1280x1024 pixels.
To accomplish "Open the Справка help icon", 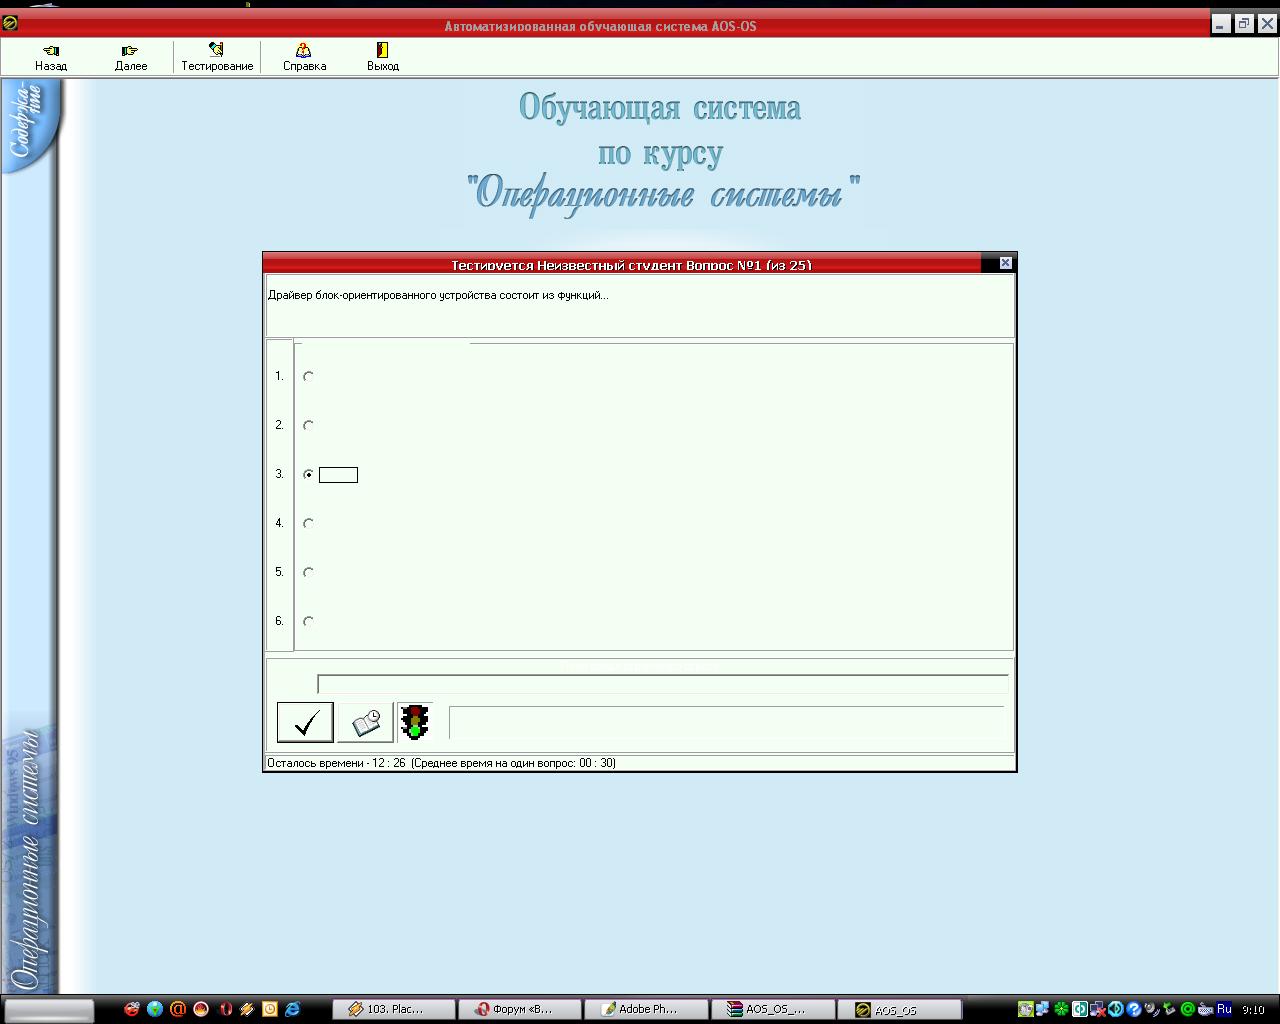I will point(304,50).
